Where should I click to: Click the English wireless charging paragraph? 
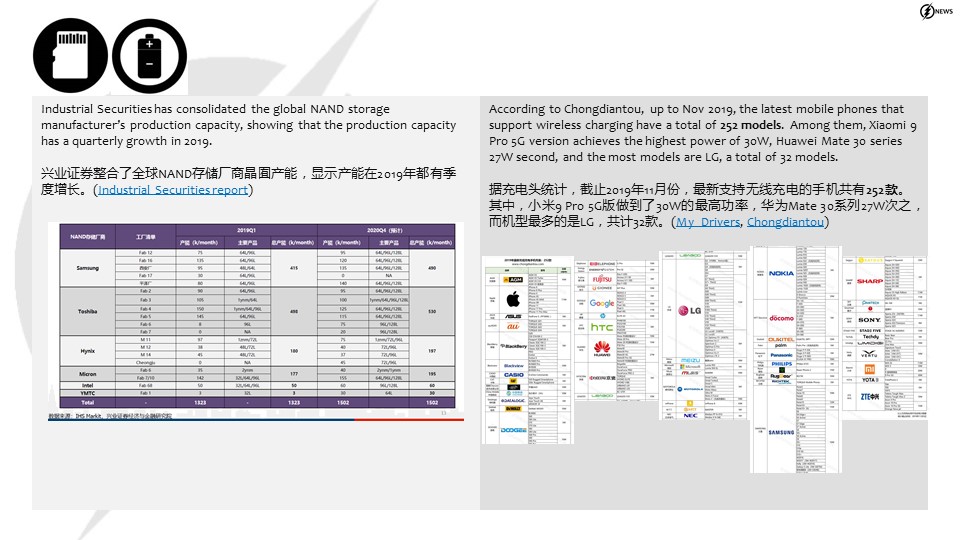(702, 133)
